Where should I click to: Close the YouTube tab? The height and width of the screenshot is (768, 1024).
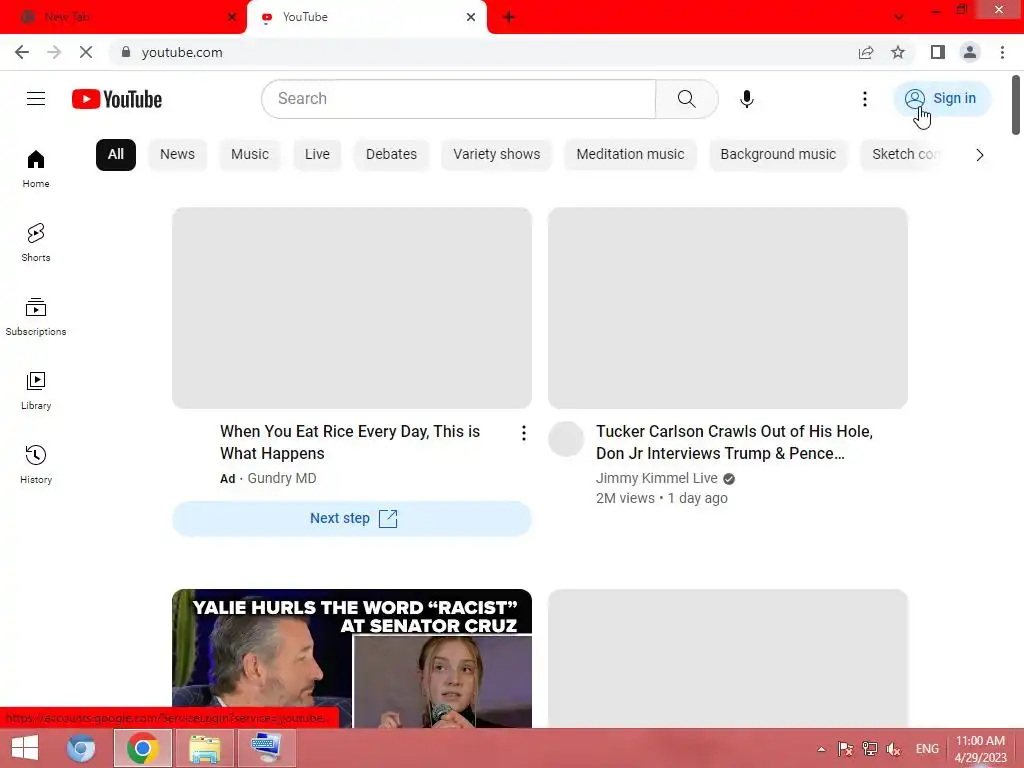471,17
